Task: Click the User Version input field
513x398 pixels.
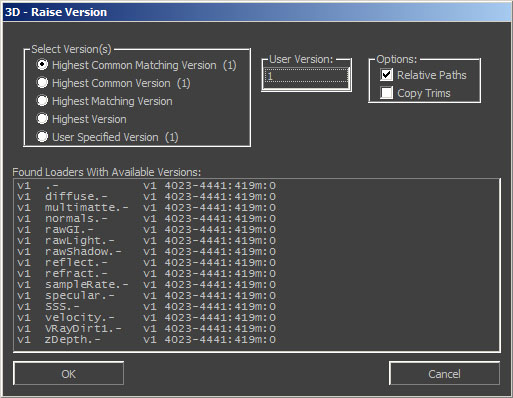Action: coord(306,76)
